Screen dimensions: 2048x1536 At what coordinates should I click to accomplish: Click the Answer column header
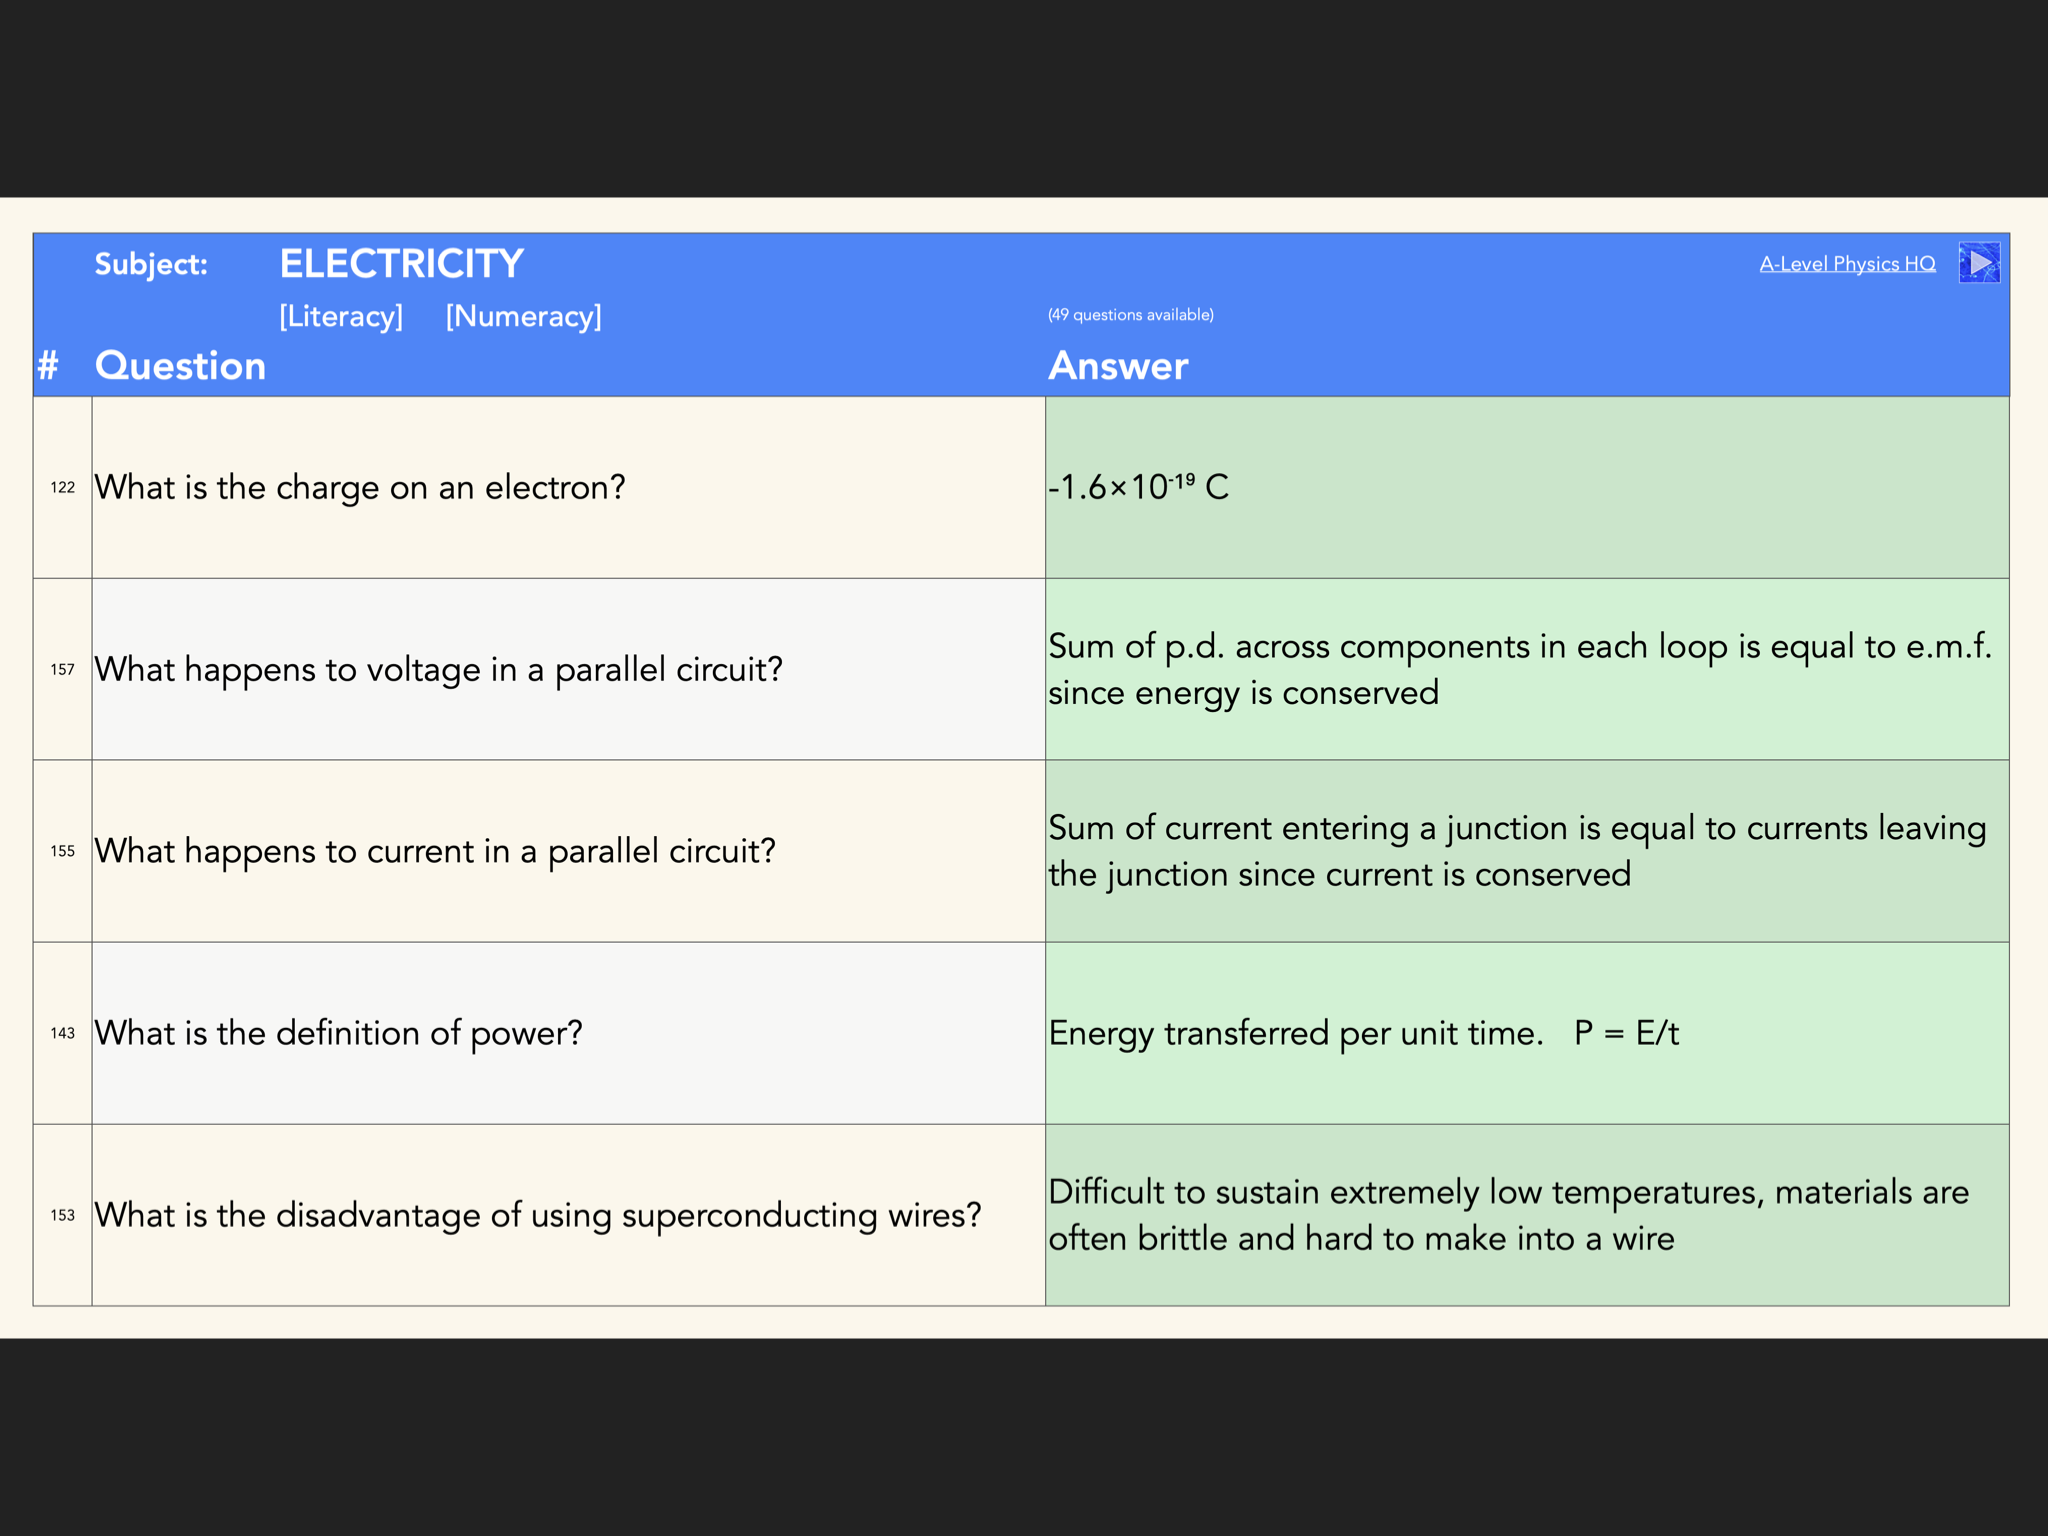coord(1118,366)
